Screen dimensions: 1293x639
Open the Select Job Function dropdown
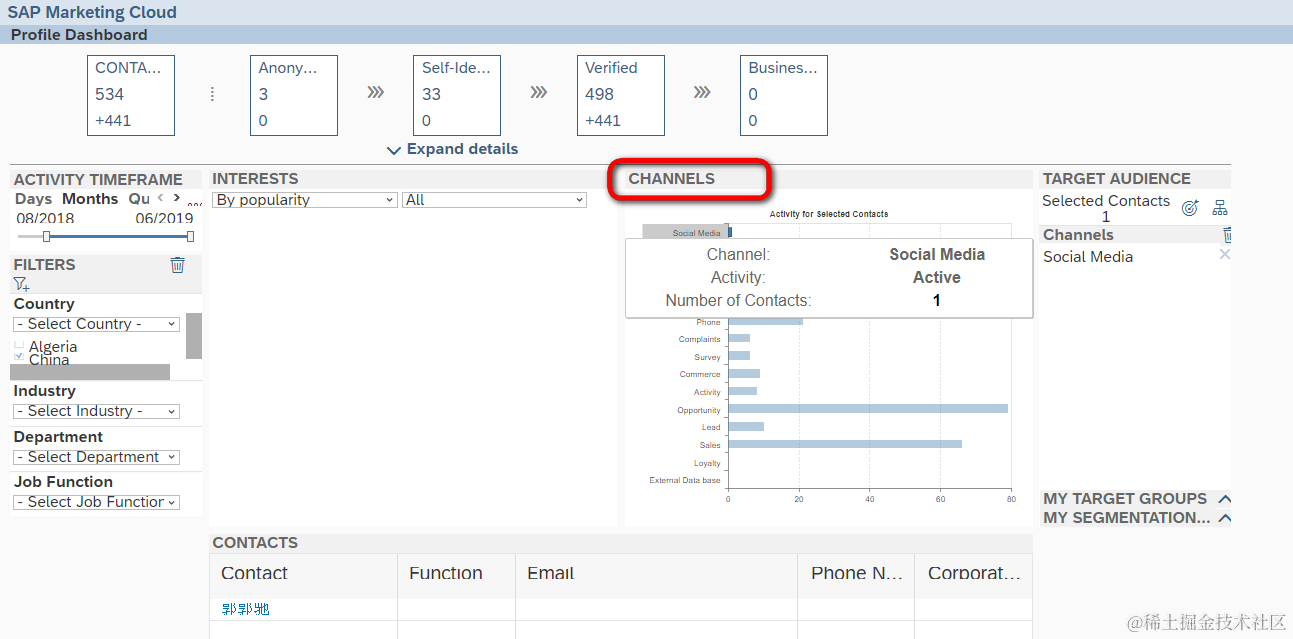96,502
